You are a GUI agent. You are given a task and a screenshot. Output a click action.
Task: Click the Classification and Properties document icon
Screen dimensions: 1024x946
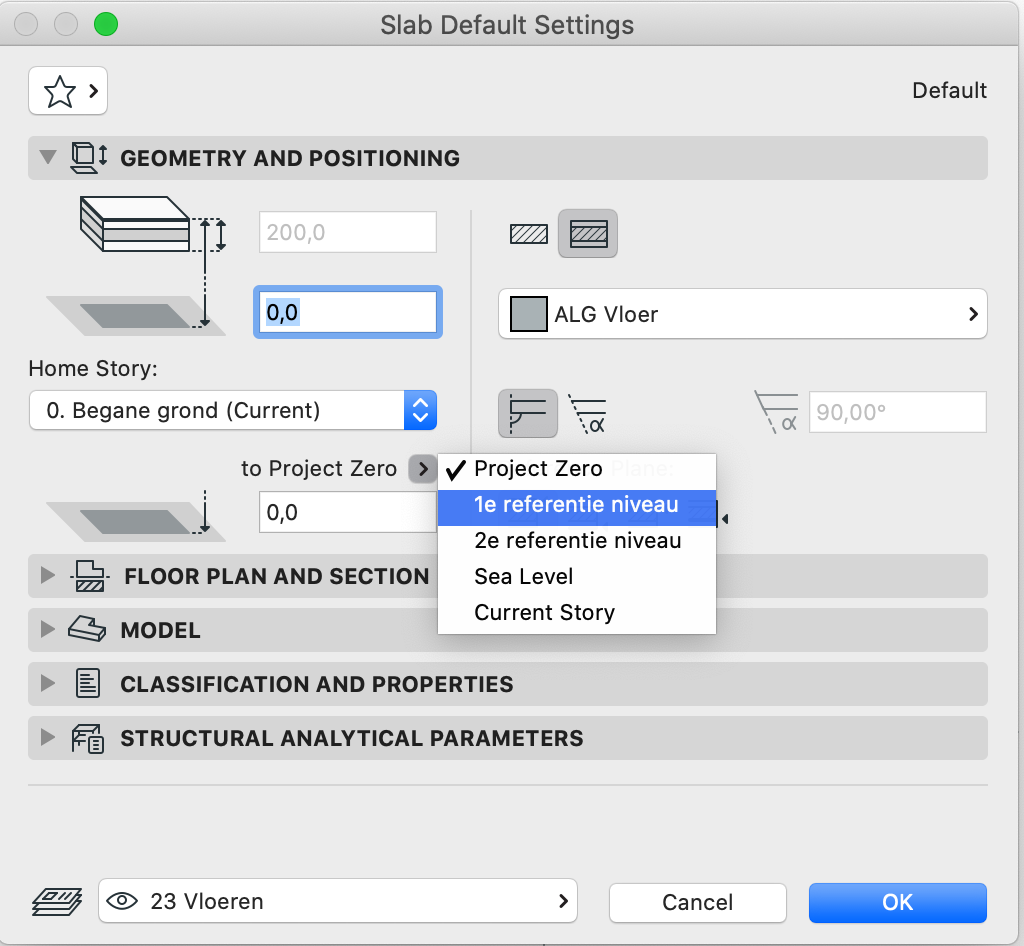pyautogui.click(x=88, y=684)
